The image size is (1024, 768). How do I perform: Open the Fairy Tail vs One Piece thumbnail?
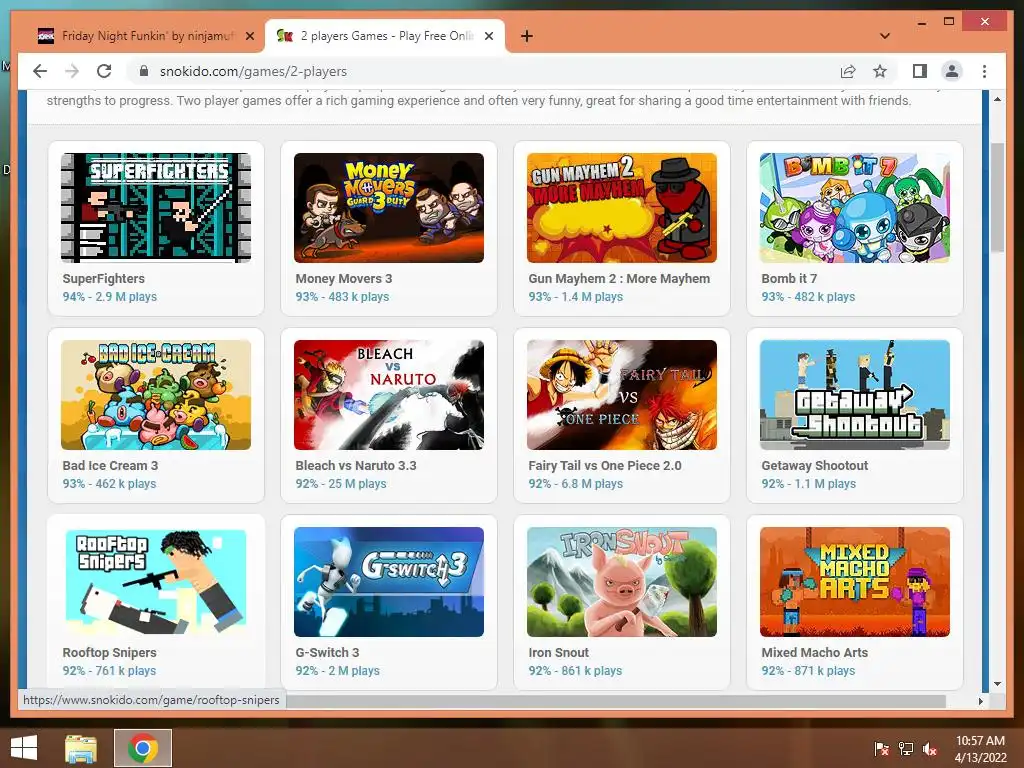(x=622, y=394)
